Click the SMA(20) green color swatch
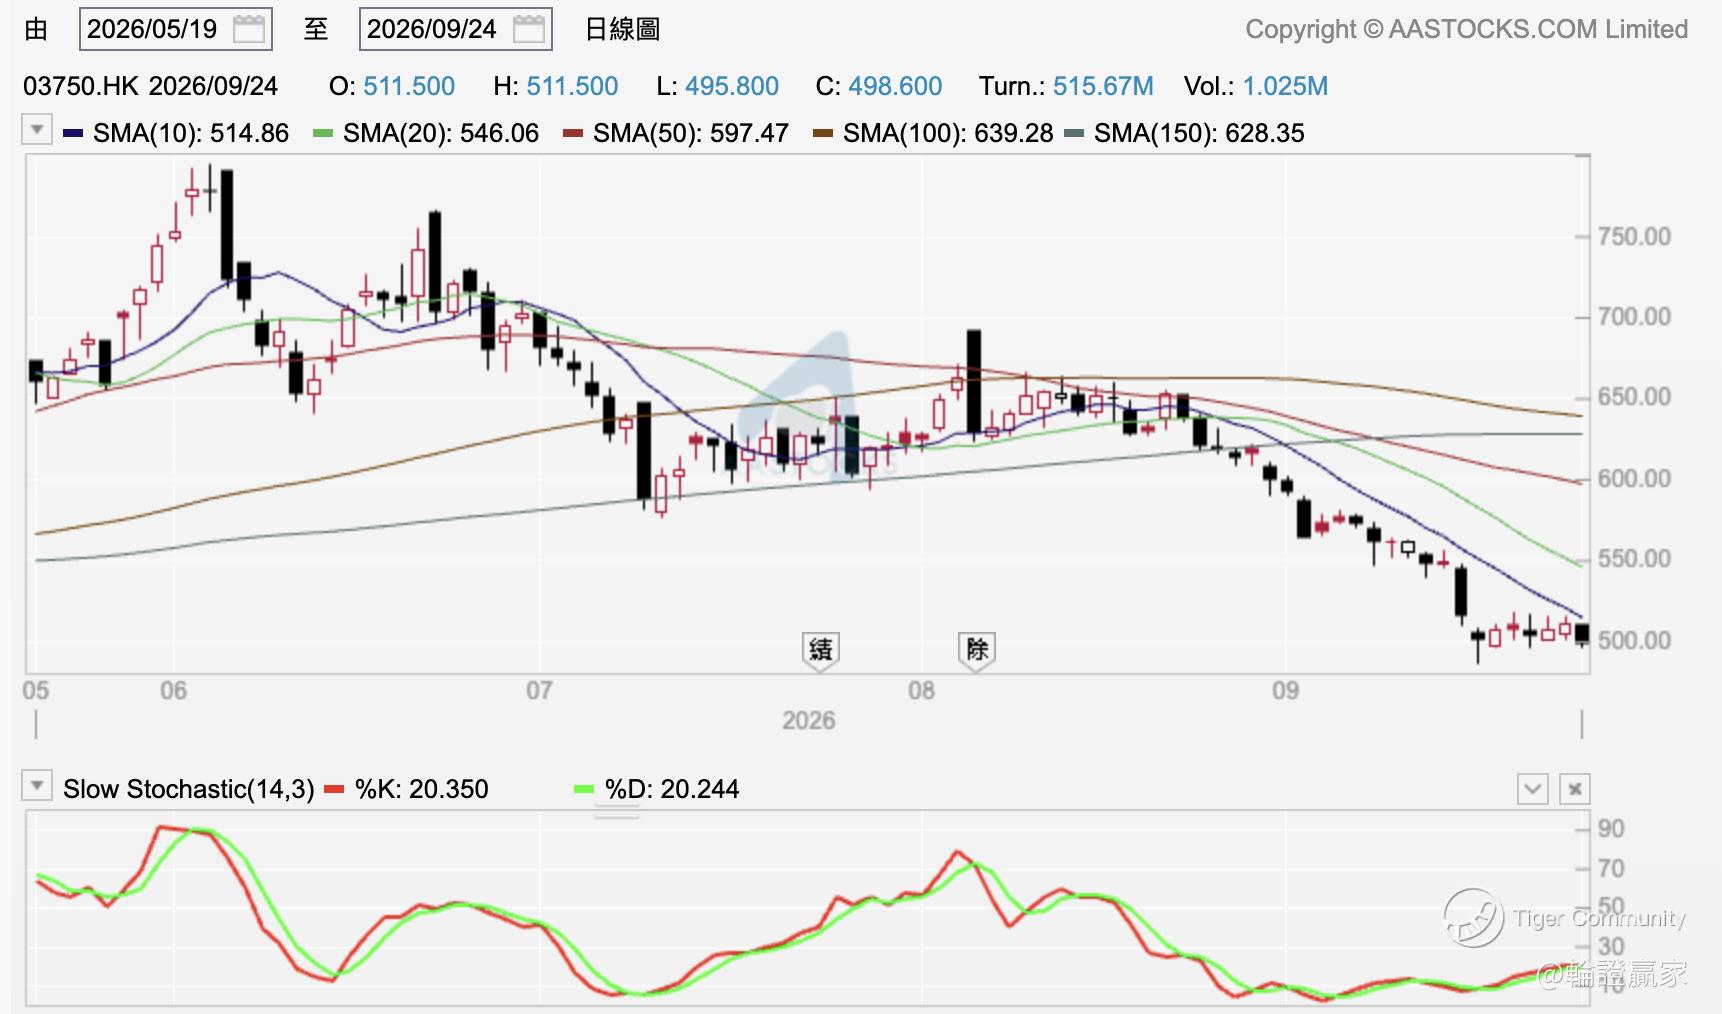 (x=322, y=133)
